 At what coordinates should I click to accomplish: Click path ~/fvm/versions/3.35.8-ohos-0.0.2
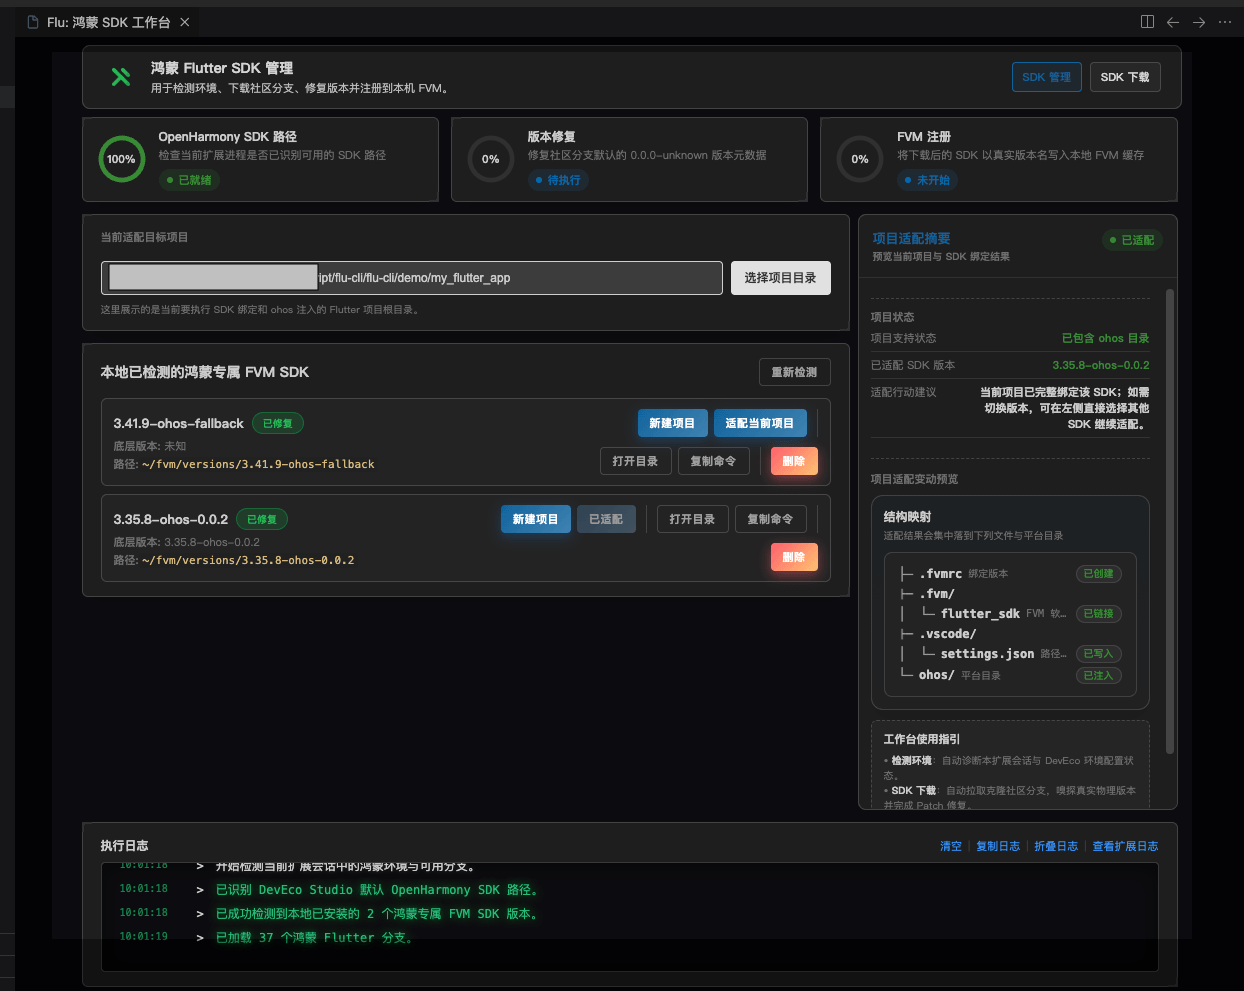tap(248, 560)
